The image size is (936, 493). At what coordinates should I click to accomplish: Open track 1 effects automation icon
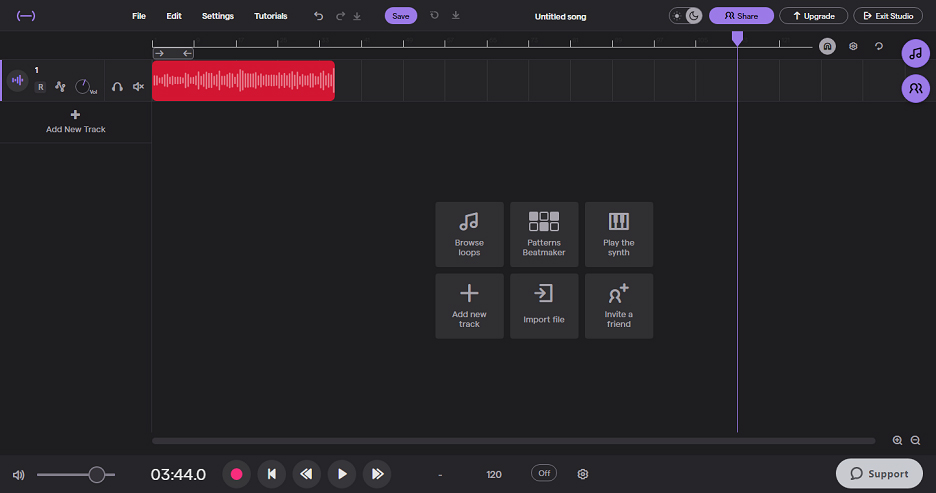point(60,87)
